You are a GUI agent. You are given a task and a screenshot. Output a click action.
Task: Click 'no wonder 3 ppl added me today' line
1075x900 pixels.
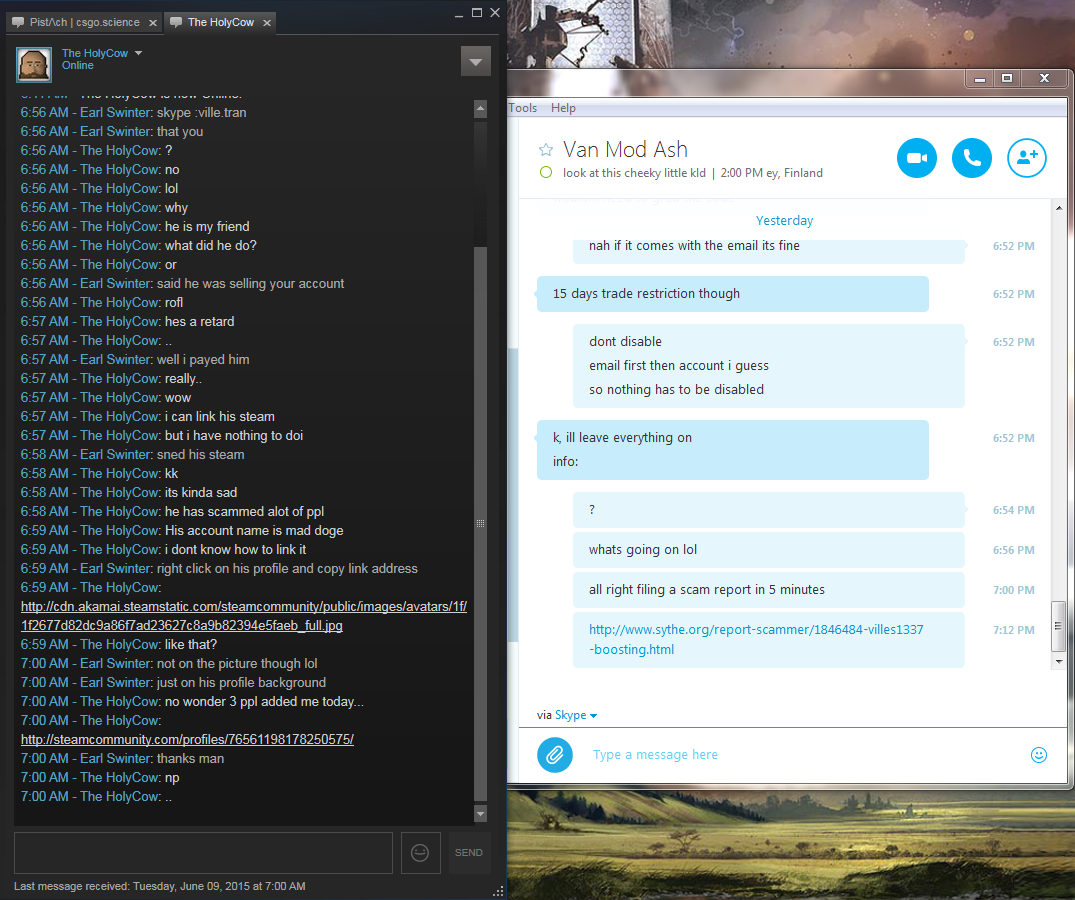click(x=192, y=702)
